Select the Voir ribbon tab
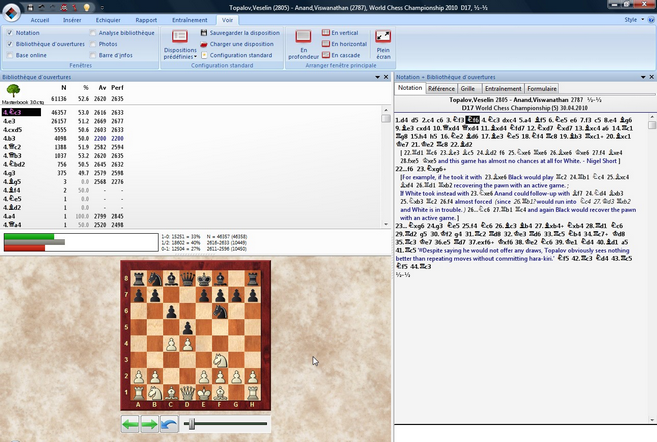The image size is (657, 442). click(x=228, y=20)
